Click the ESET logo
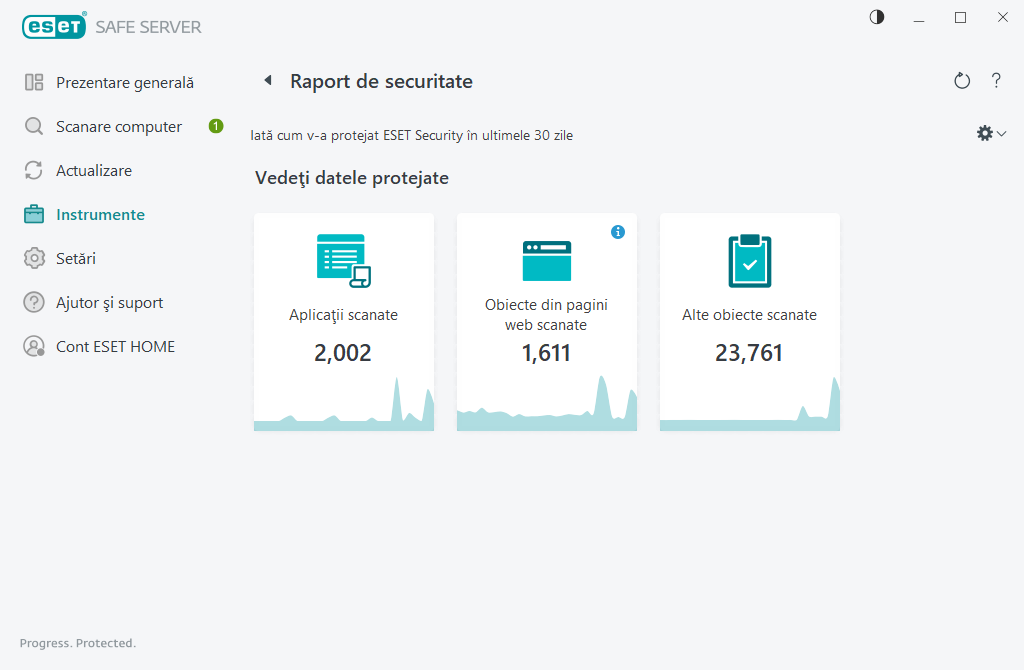 click(x=53, y=27)
